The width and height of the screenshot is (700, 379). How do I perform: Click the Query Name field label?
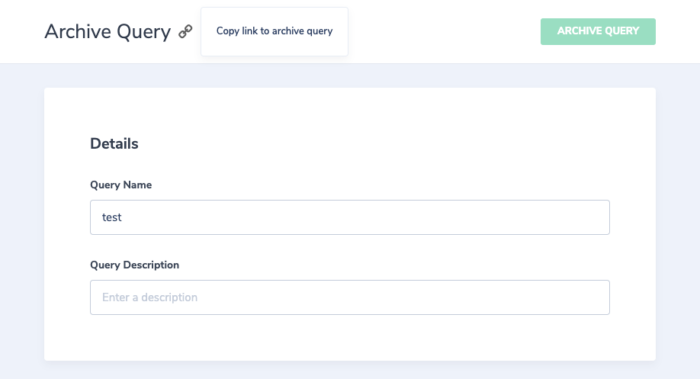(x=121, y=185)
